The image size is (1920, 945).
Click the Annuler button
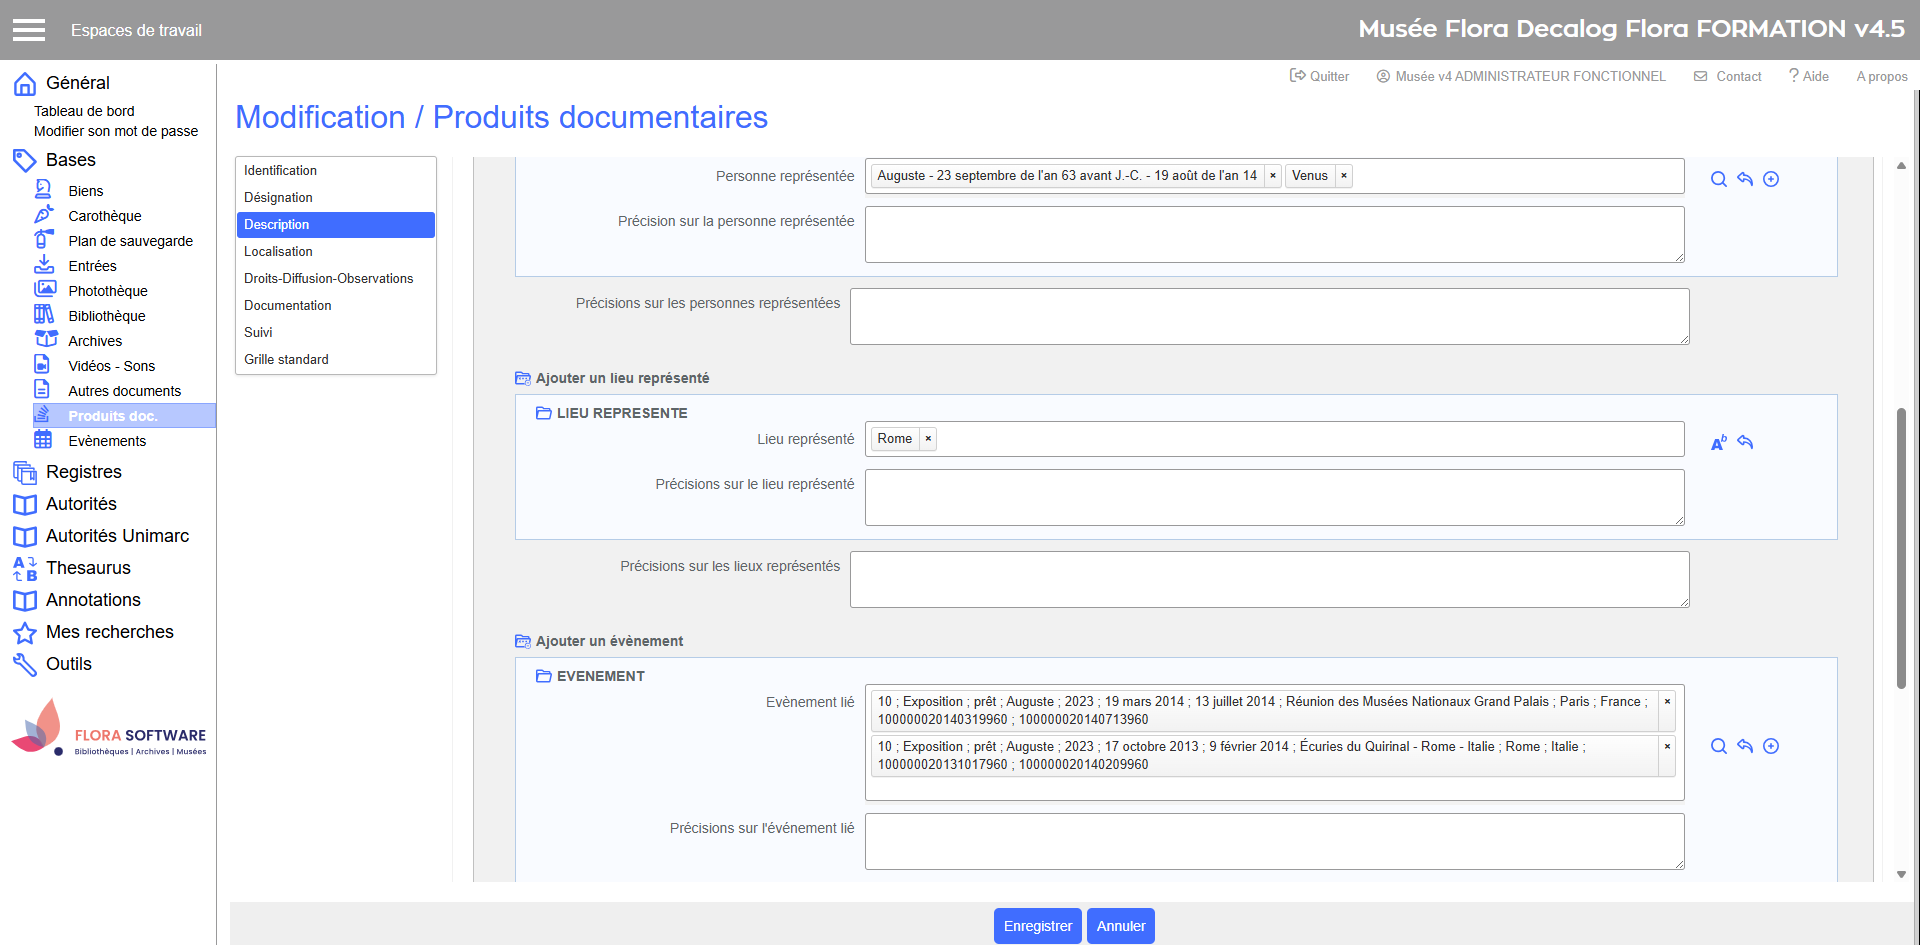(1120, 926)
